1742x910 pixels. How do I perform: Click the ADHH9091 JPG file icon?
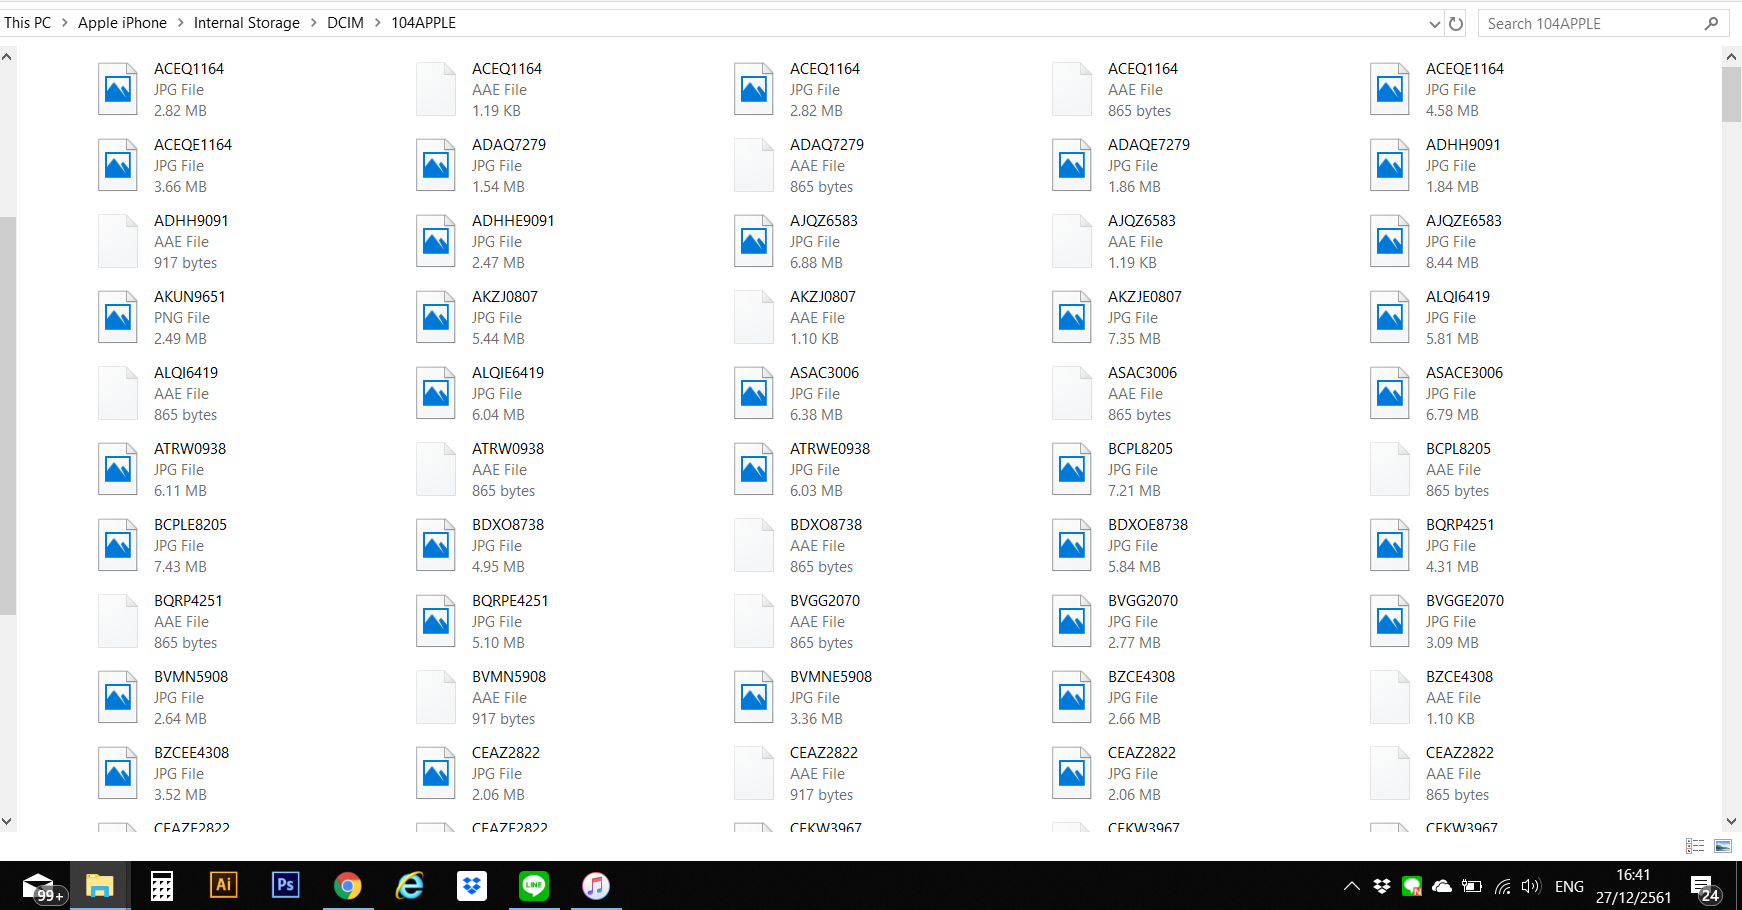coord(1390,165)
